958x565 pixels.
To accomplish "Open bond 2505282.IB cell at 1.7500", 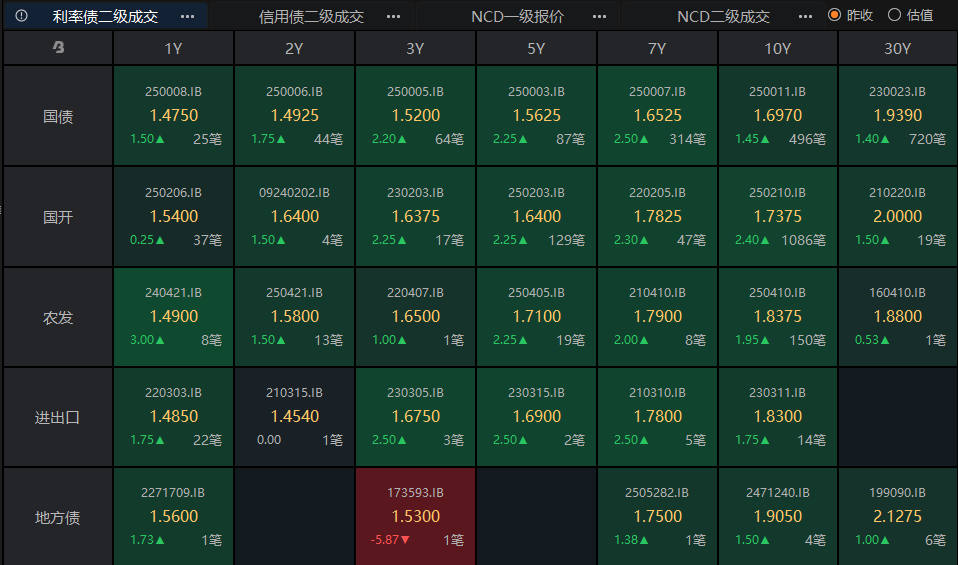I will [x=657, y=517].
